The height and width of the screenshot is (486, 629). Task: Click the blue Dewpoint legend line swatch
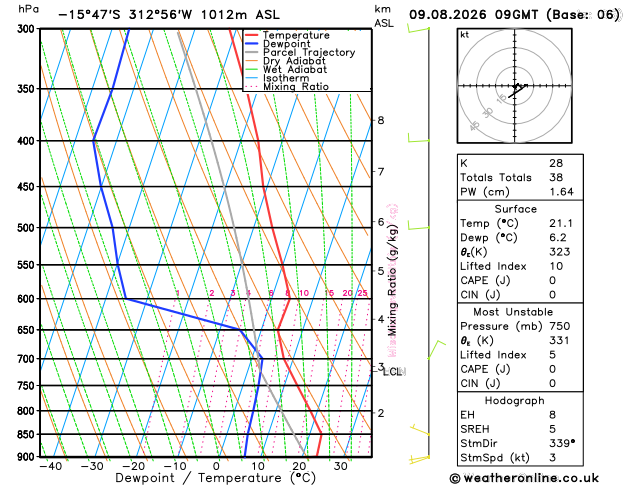252,44
